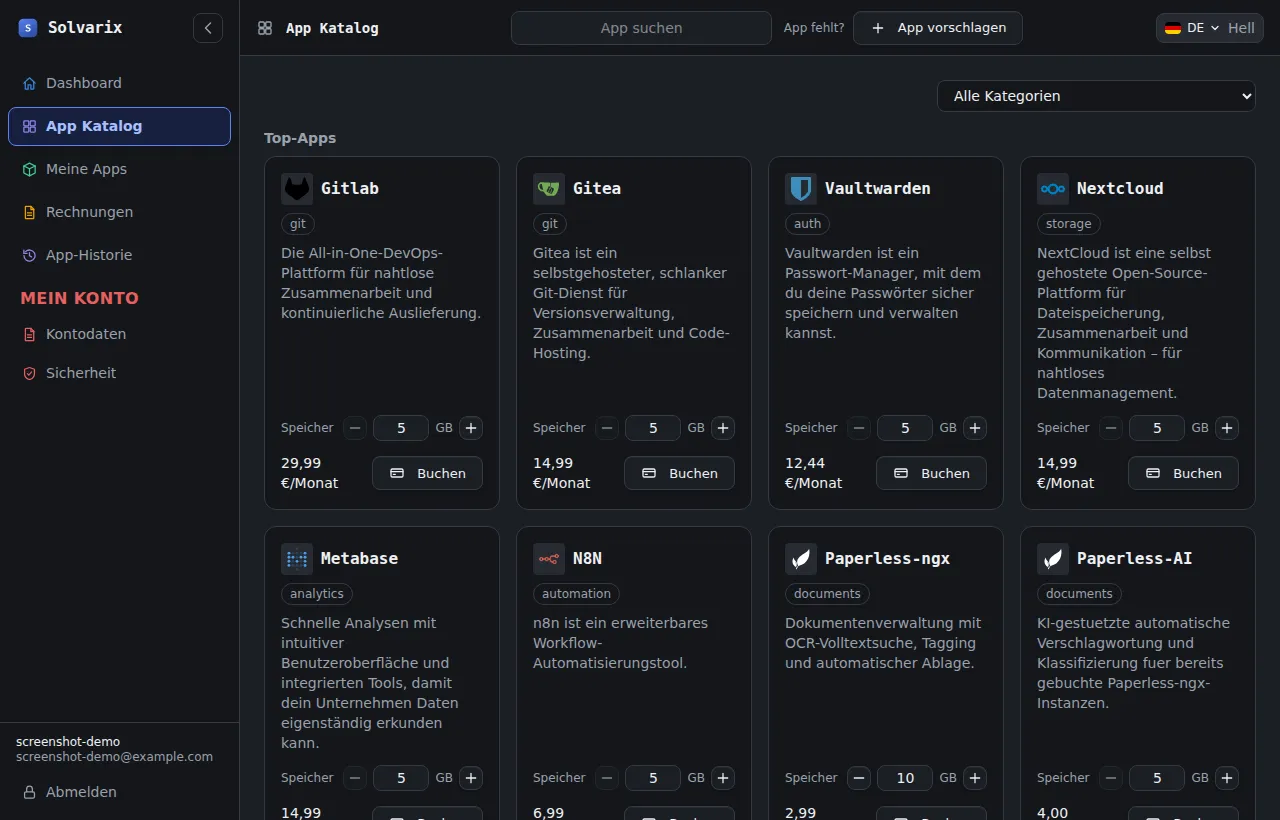Click the Gitea cup logo icon
Image resolution: width=1280 pixels, height=820 pixels.
(549, 189)
